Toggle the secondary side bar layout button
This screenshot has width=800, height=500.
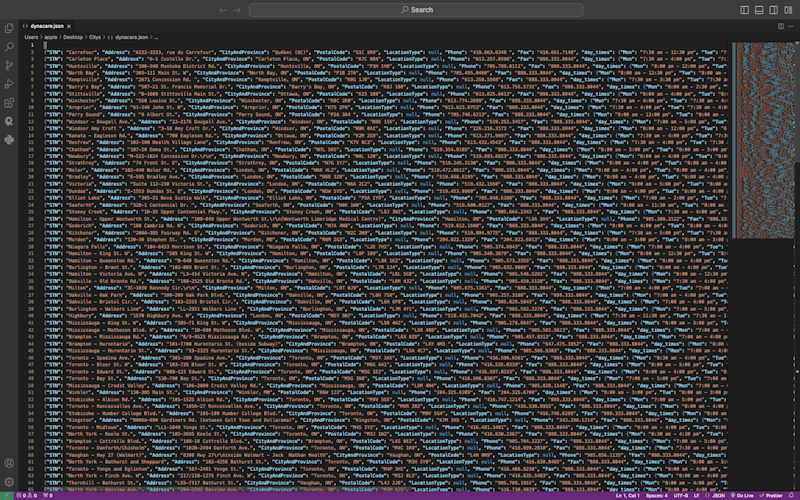coord(773,10)
